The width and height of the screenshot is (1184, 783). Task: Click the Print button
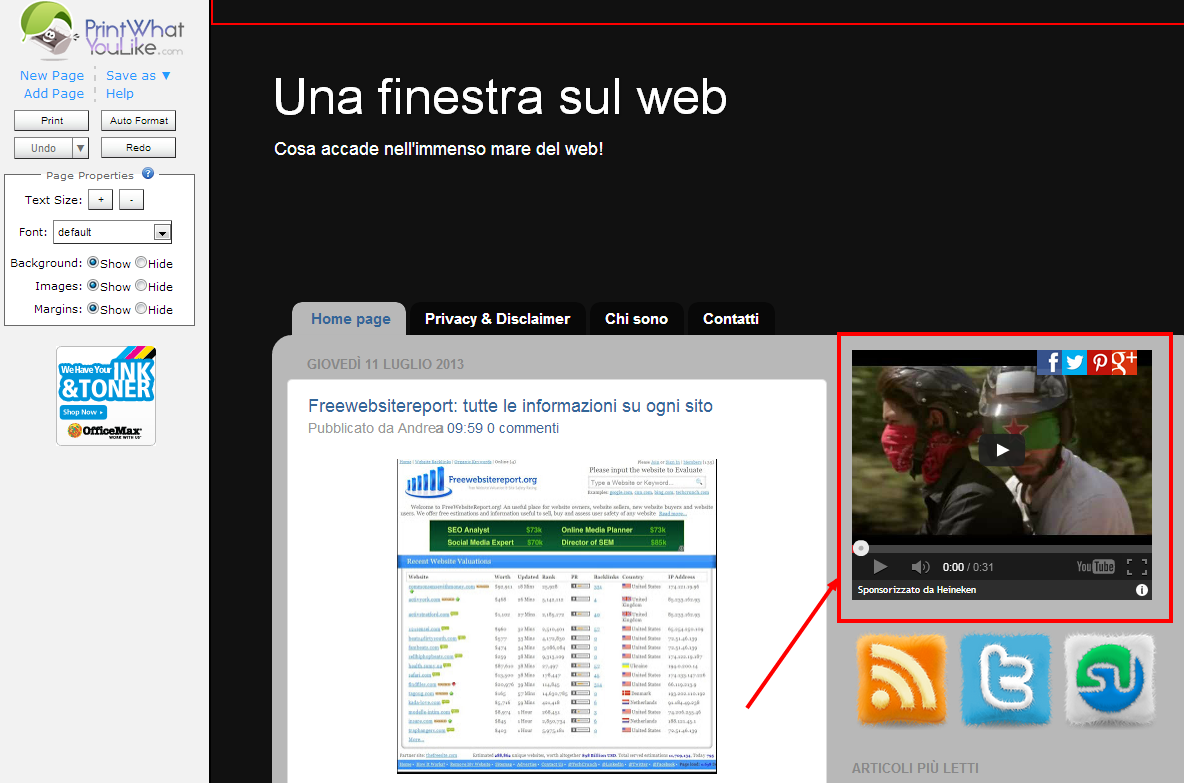tap(51, 120)
